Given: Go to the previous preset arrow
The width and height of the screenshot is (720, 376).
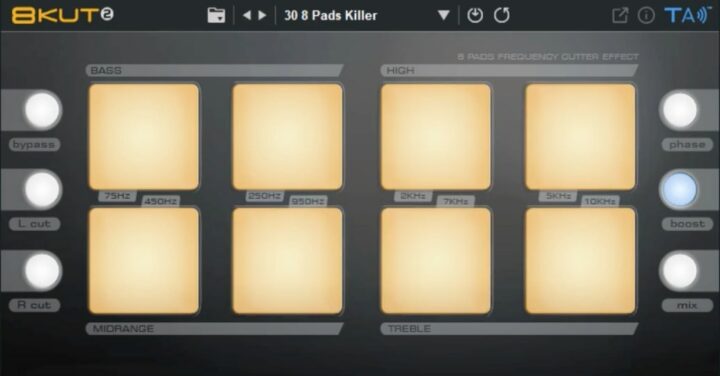Looking at the screenshot, I should pyautogui.click(x=247, y=15).
